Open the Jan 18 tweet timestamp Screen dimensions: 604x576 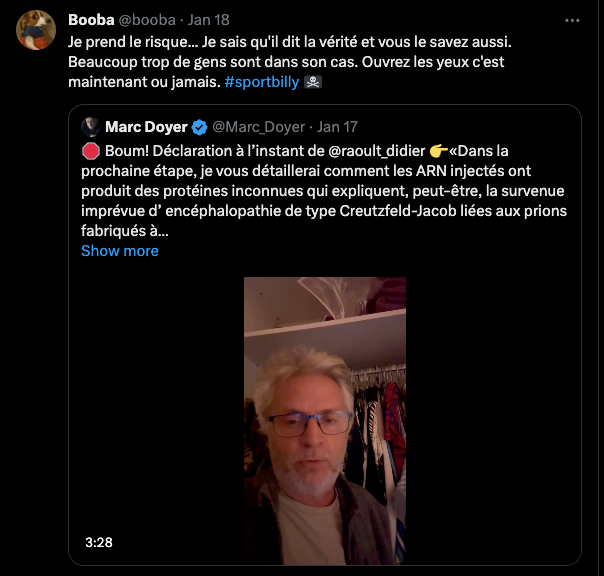coord(208,20)
